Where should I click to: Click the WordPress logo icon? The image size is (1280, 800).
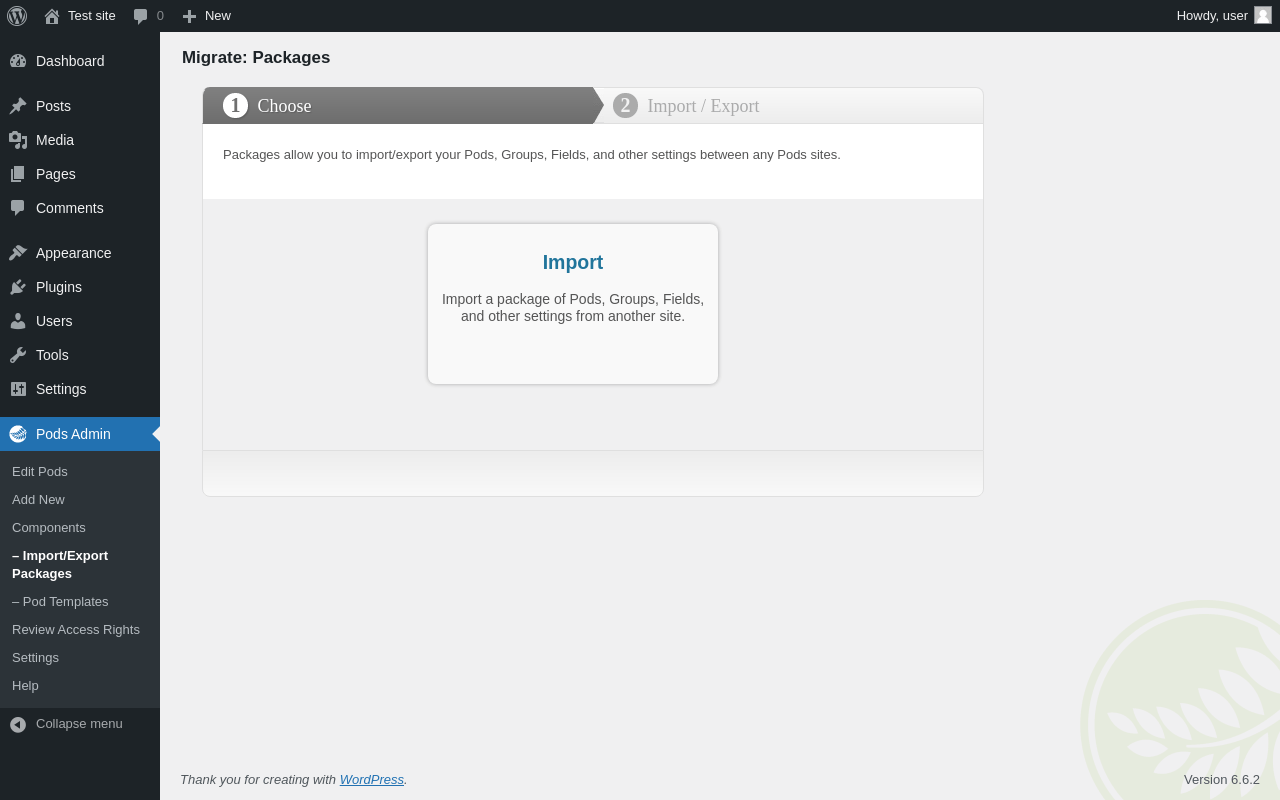point(17,16)
